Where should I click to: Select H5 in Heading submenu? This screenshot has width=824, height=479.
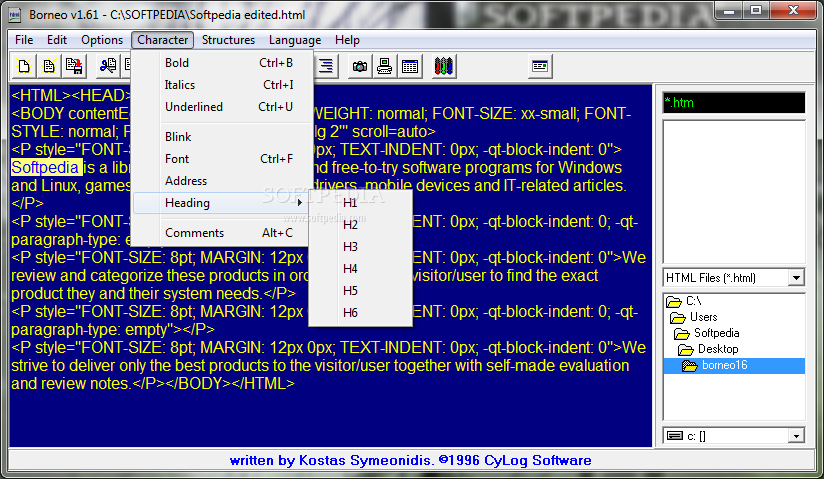point(360,291)
